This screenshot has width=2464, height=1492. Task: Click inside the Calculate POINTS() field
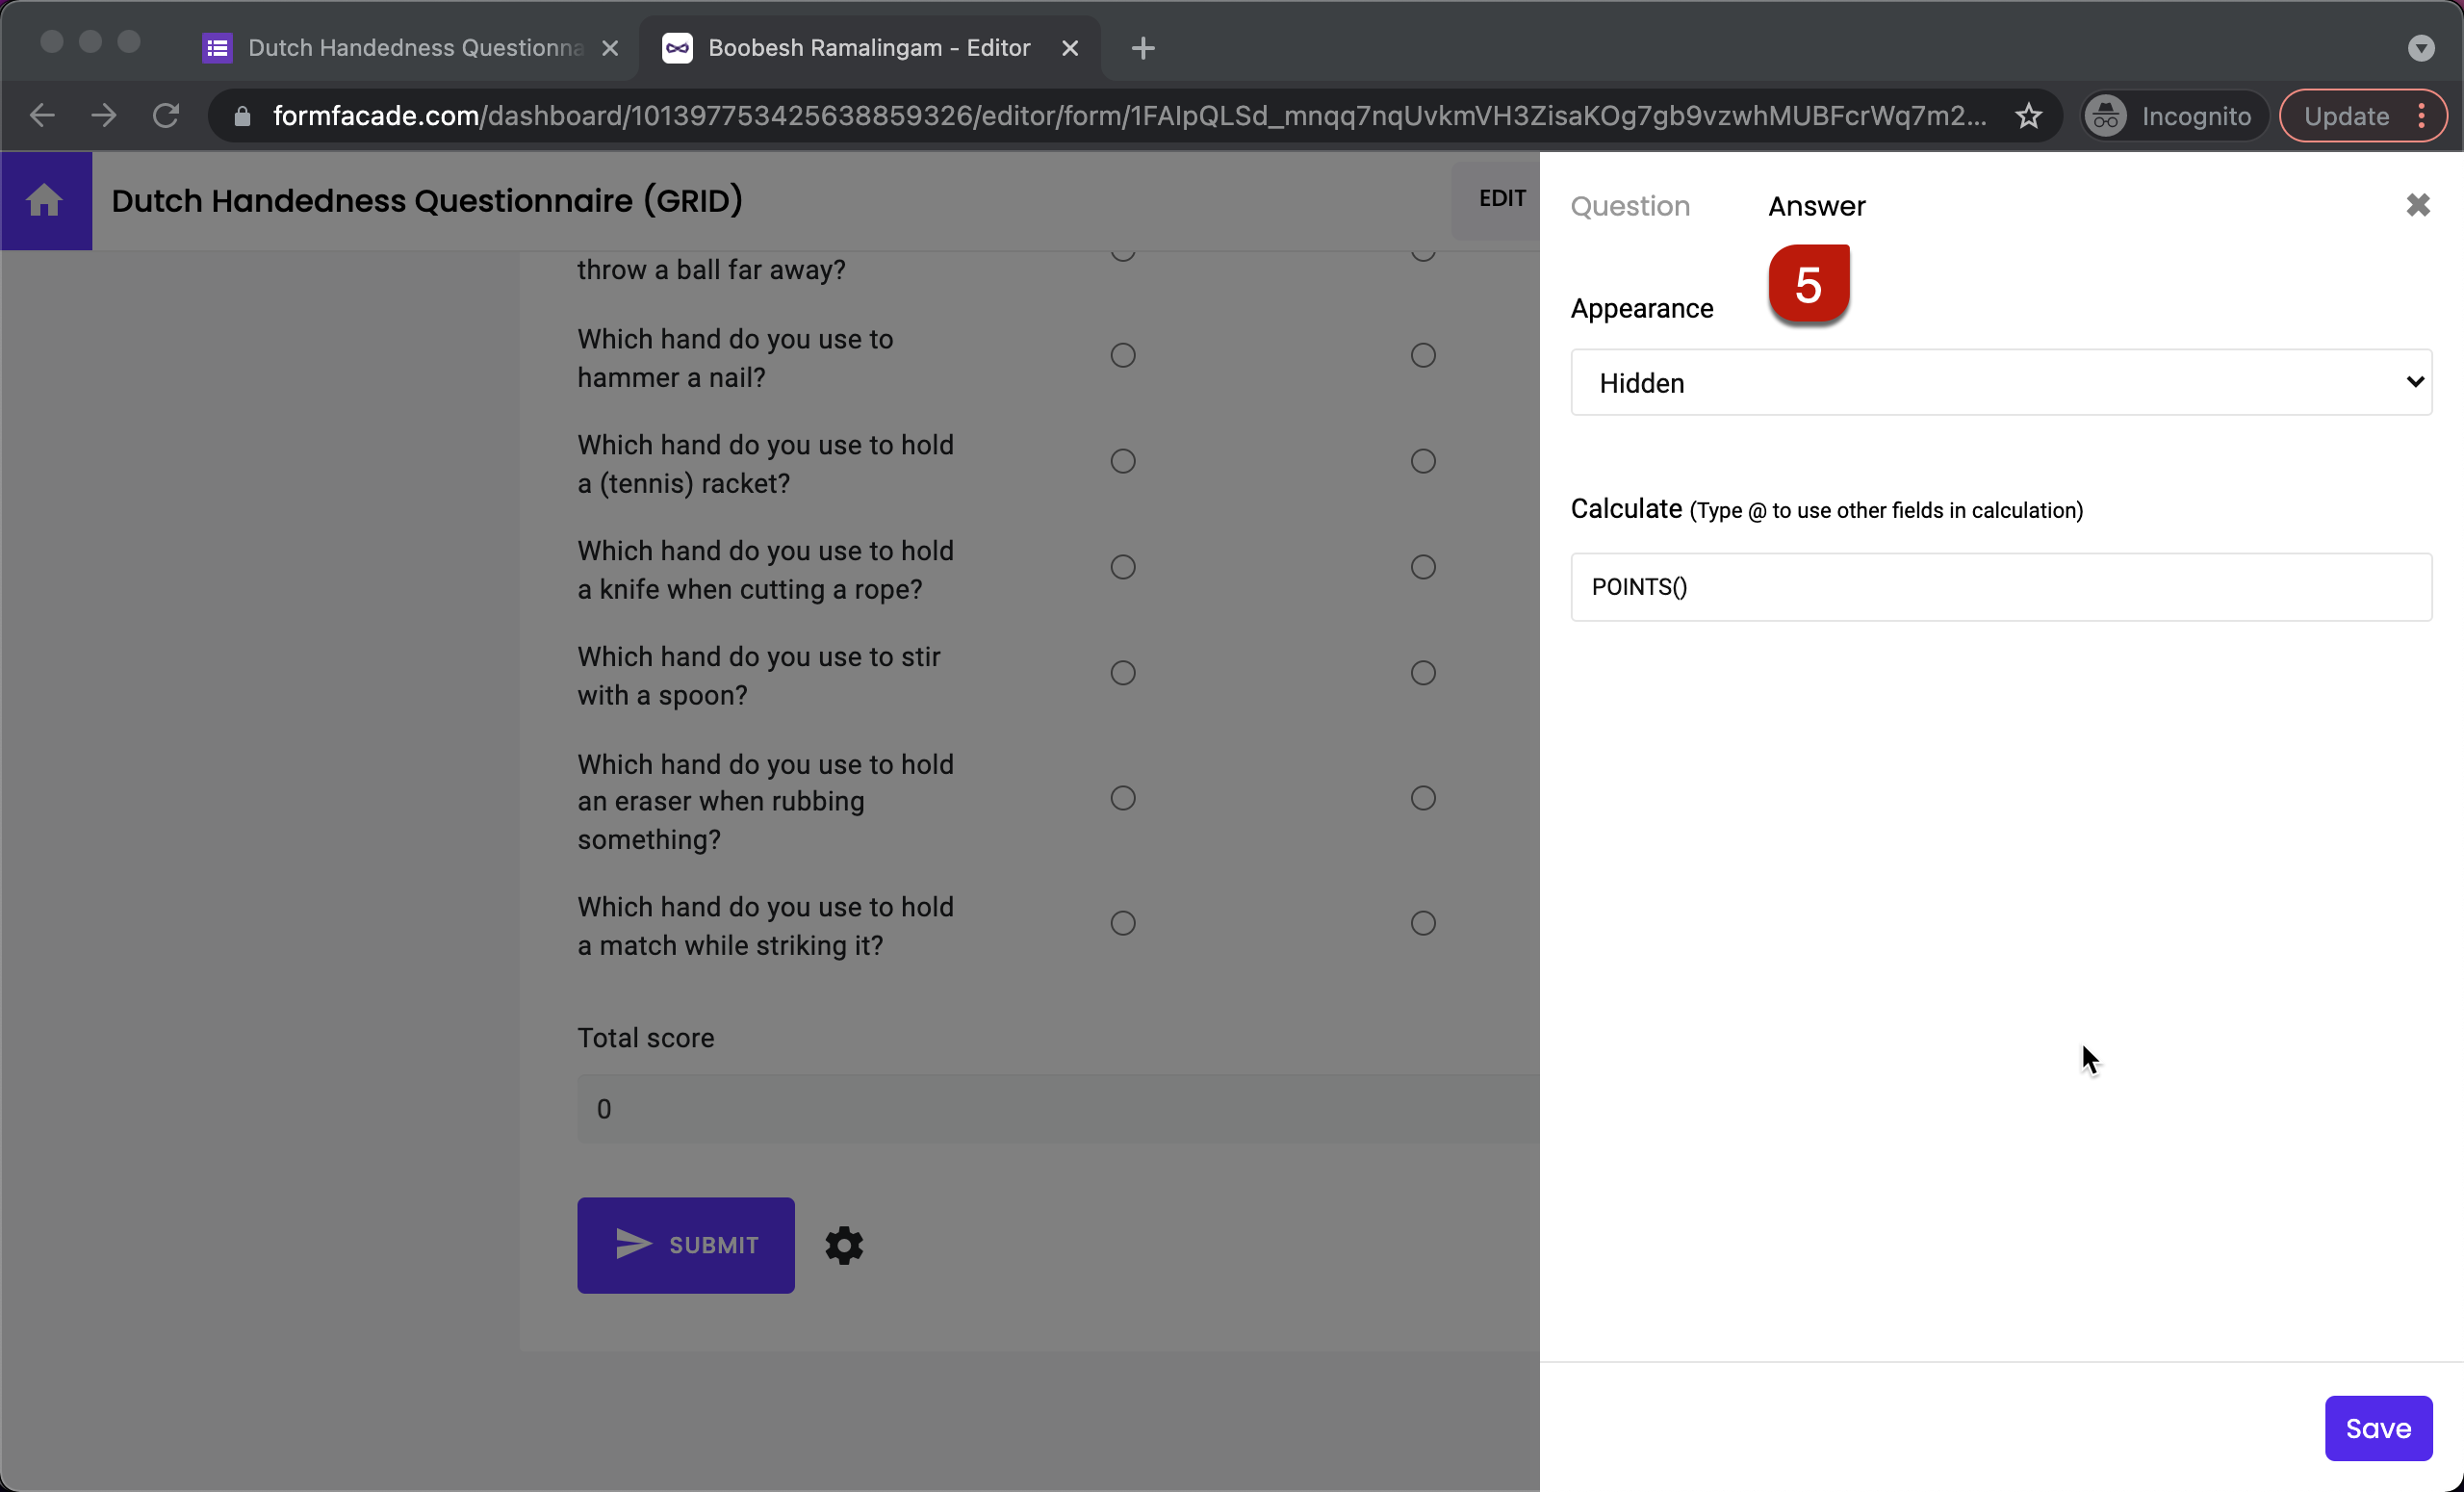[1999, 587]
